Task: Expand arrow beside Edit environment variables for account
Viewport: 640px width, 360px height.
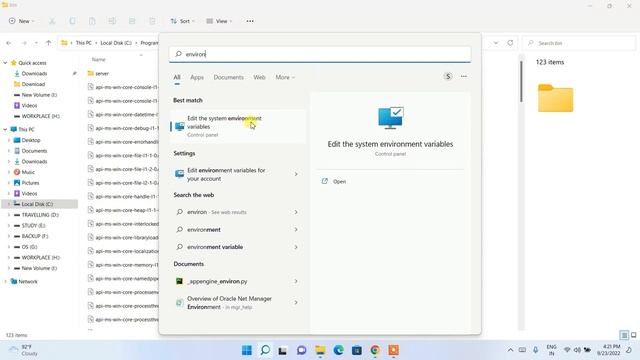Action: (x=296, y=174)
